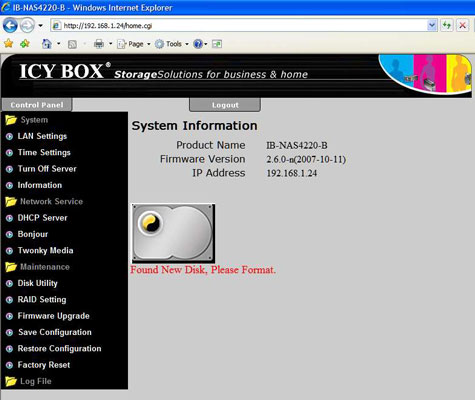Click the folder icon beside Log File
Viewport: 475px width, 400px height.
tap(11, 381)
